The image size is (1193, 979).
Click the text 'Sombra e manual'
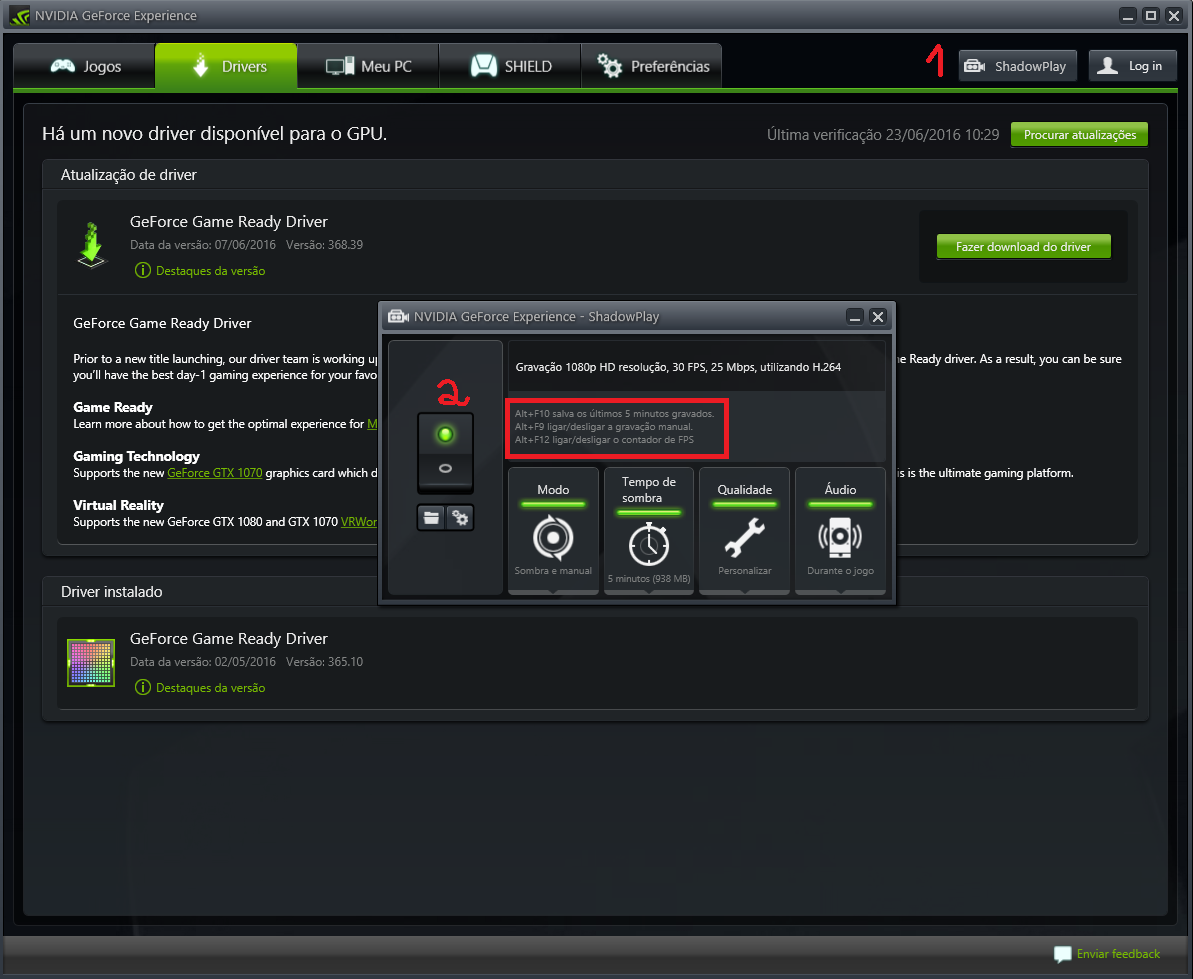553,571
